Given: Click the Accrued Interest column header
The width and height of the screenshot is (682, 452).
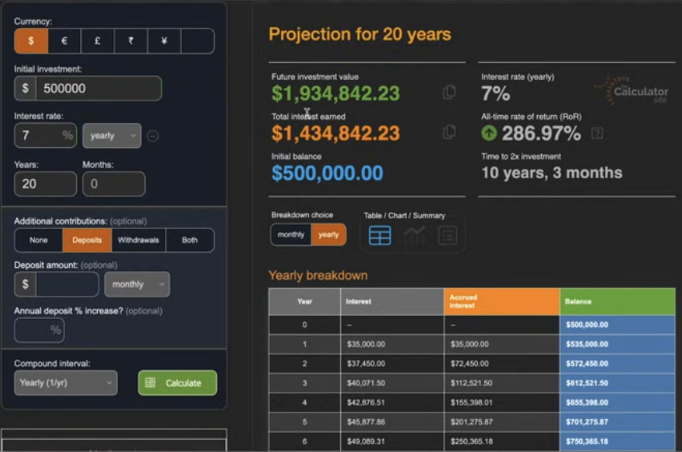Looking at the screenshot, I should click(502, 301).
